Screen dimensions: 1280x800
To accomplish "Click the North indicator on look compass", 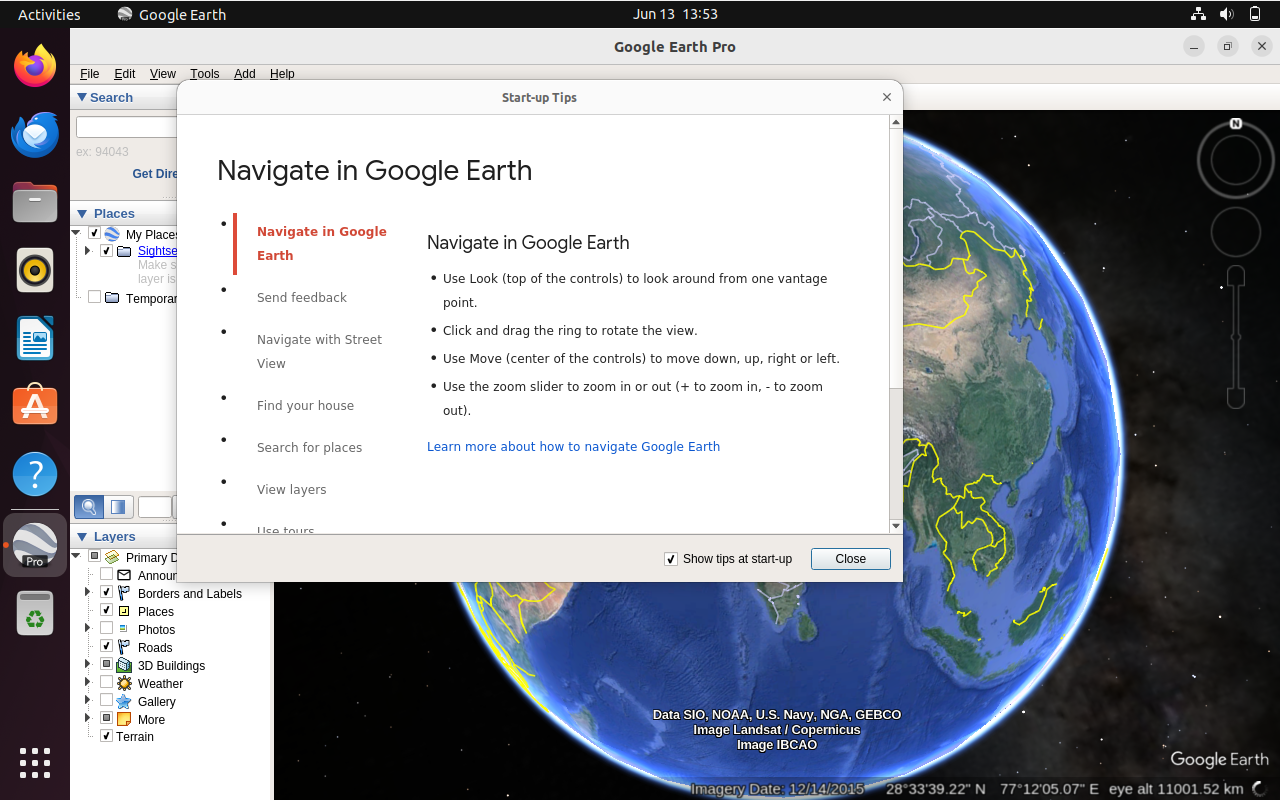I will tap(1236, 124).
